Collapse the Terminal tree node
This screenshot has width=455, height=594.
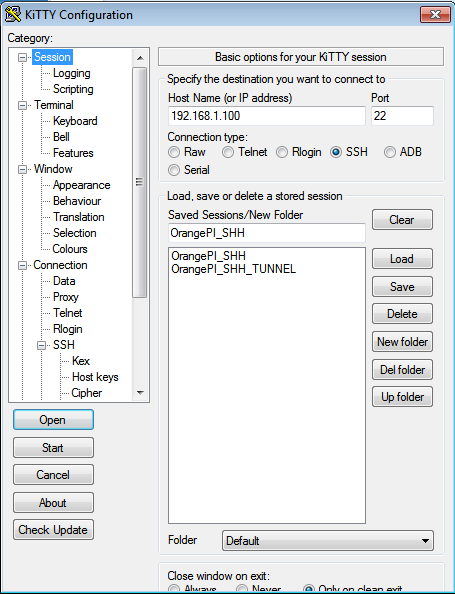point(23,105)
